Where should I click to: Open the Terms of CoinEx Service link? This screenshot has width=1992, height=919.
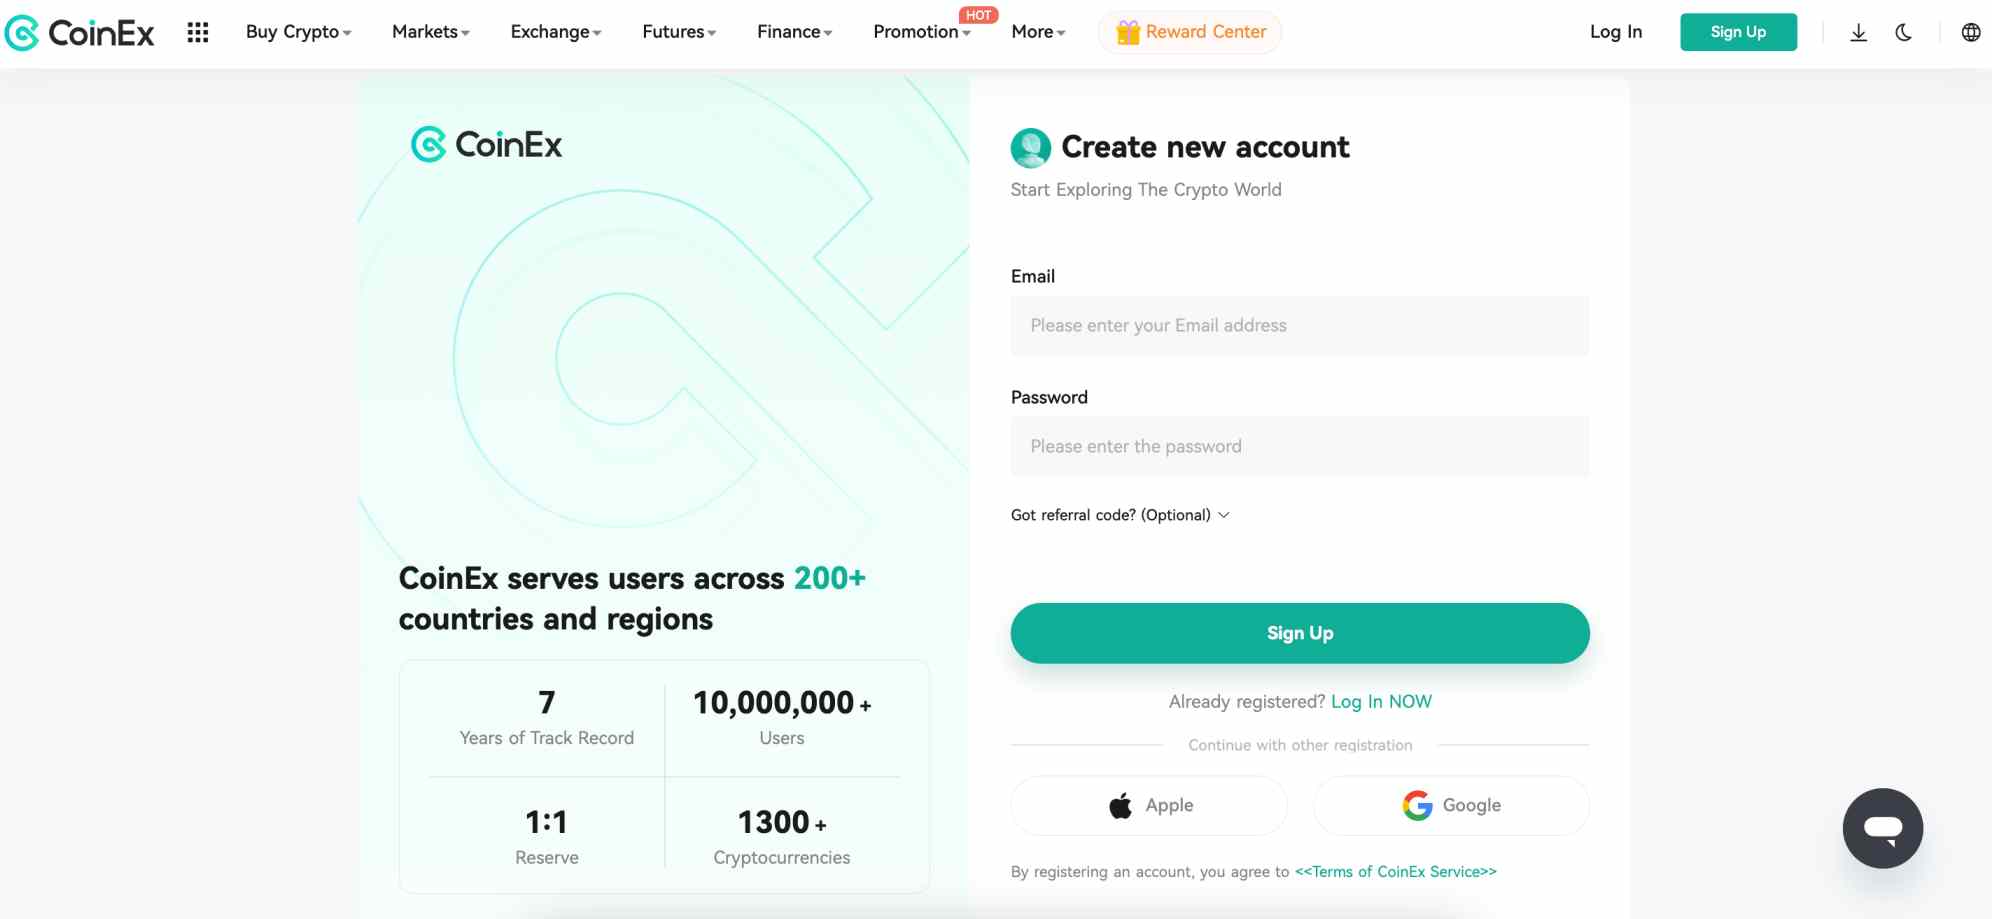point(1395,871)
